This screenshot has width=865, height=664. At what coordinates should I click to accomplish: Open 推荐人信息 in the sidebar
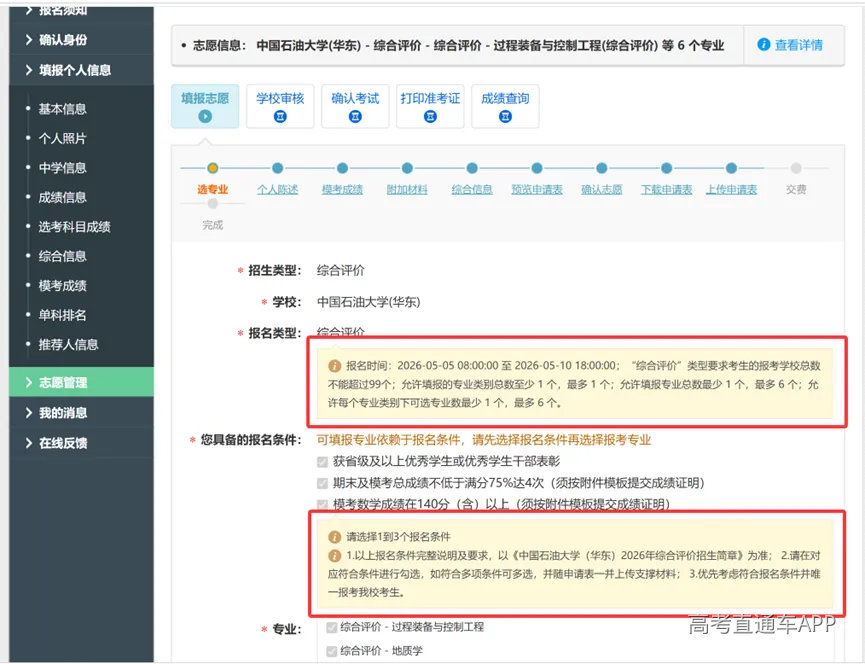click(x=68, y=345)
